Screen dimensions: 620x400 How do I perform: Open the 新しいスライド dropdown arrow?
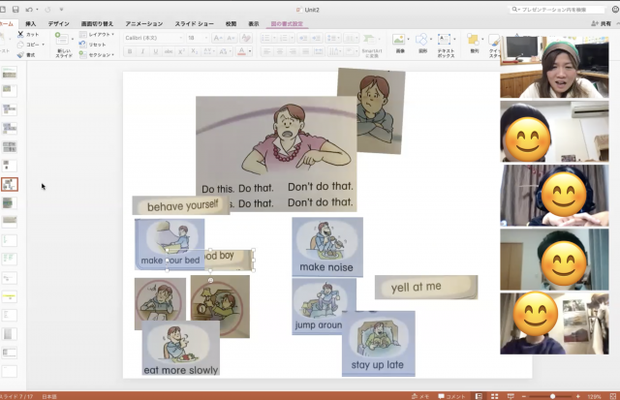(x=72, y=39)
